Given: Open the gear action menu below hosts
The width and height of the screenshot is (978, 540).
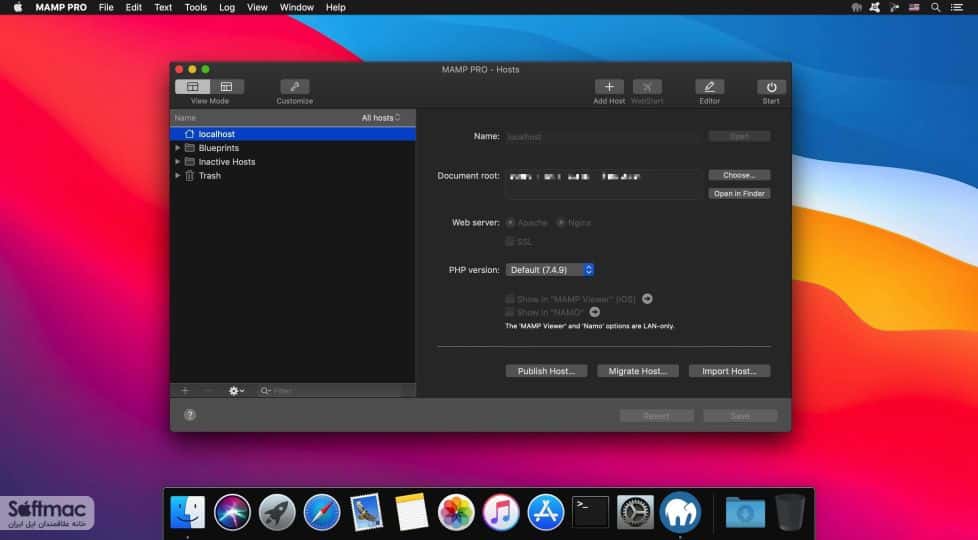Looking at the screenshot, I should [236, 390].
